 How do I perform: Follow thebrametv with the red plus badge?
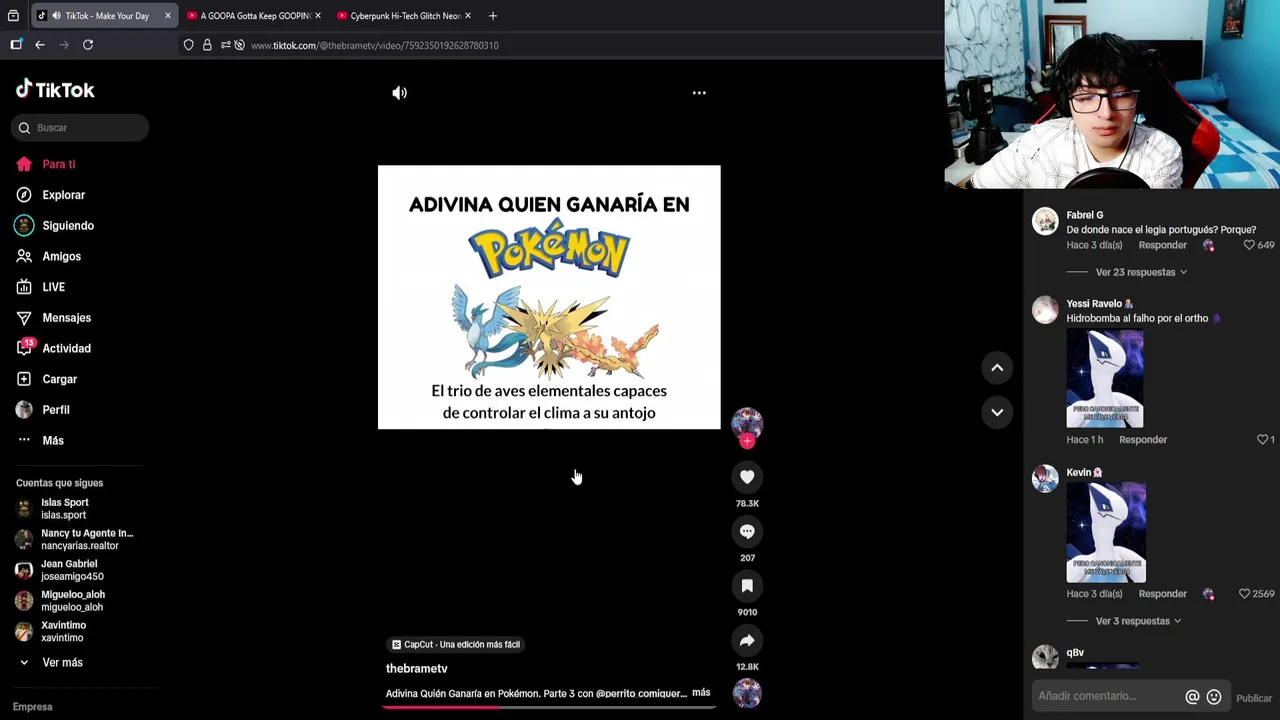pyautogui.click(x=747, y=441)
